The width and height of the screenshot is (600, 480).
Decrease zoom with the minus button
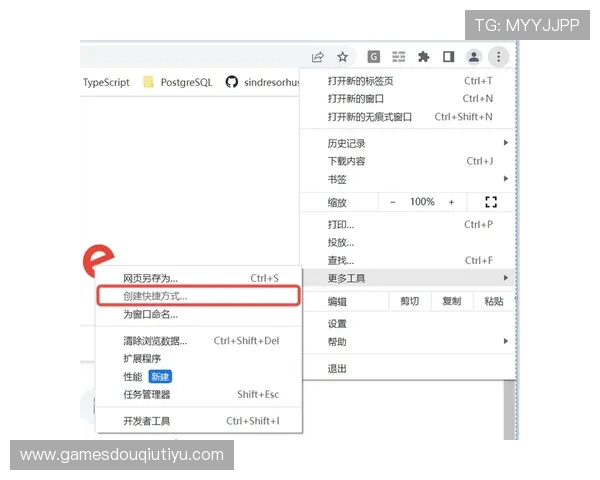click(x=393, y=202)
